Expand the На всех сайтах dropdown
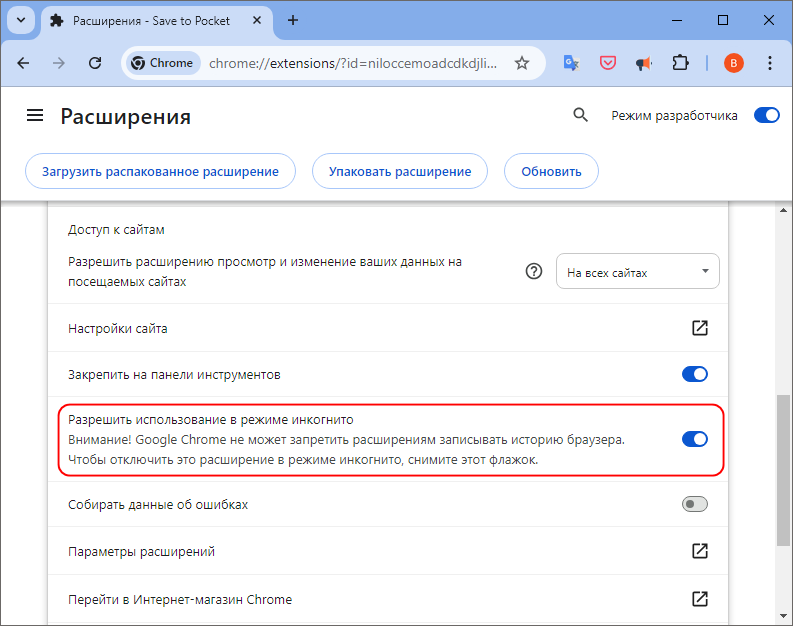 pyautogui.click(x=638, y=272)
